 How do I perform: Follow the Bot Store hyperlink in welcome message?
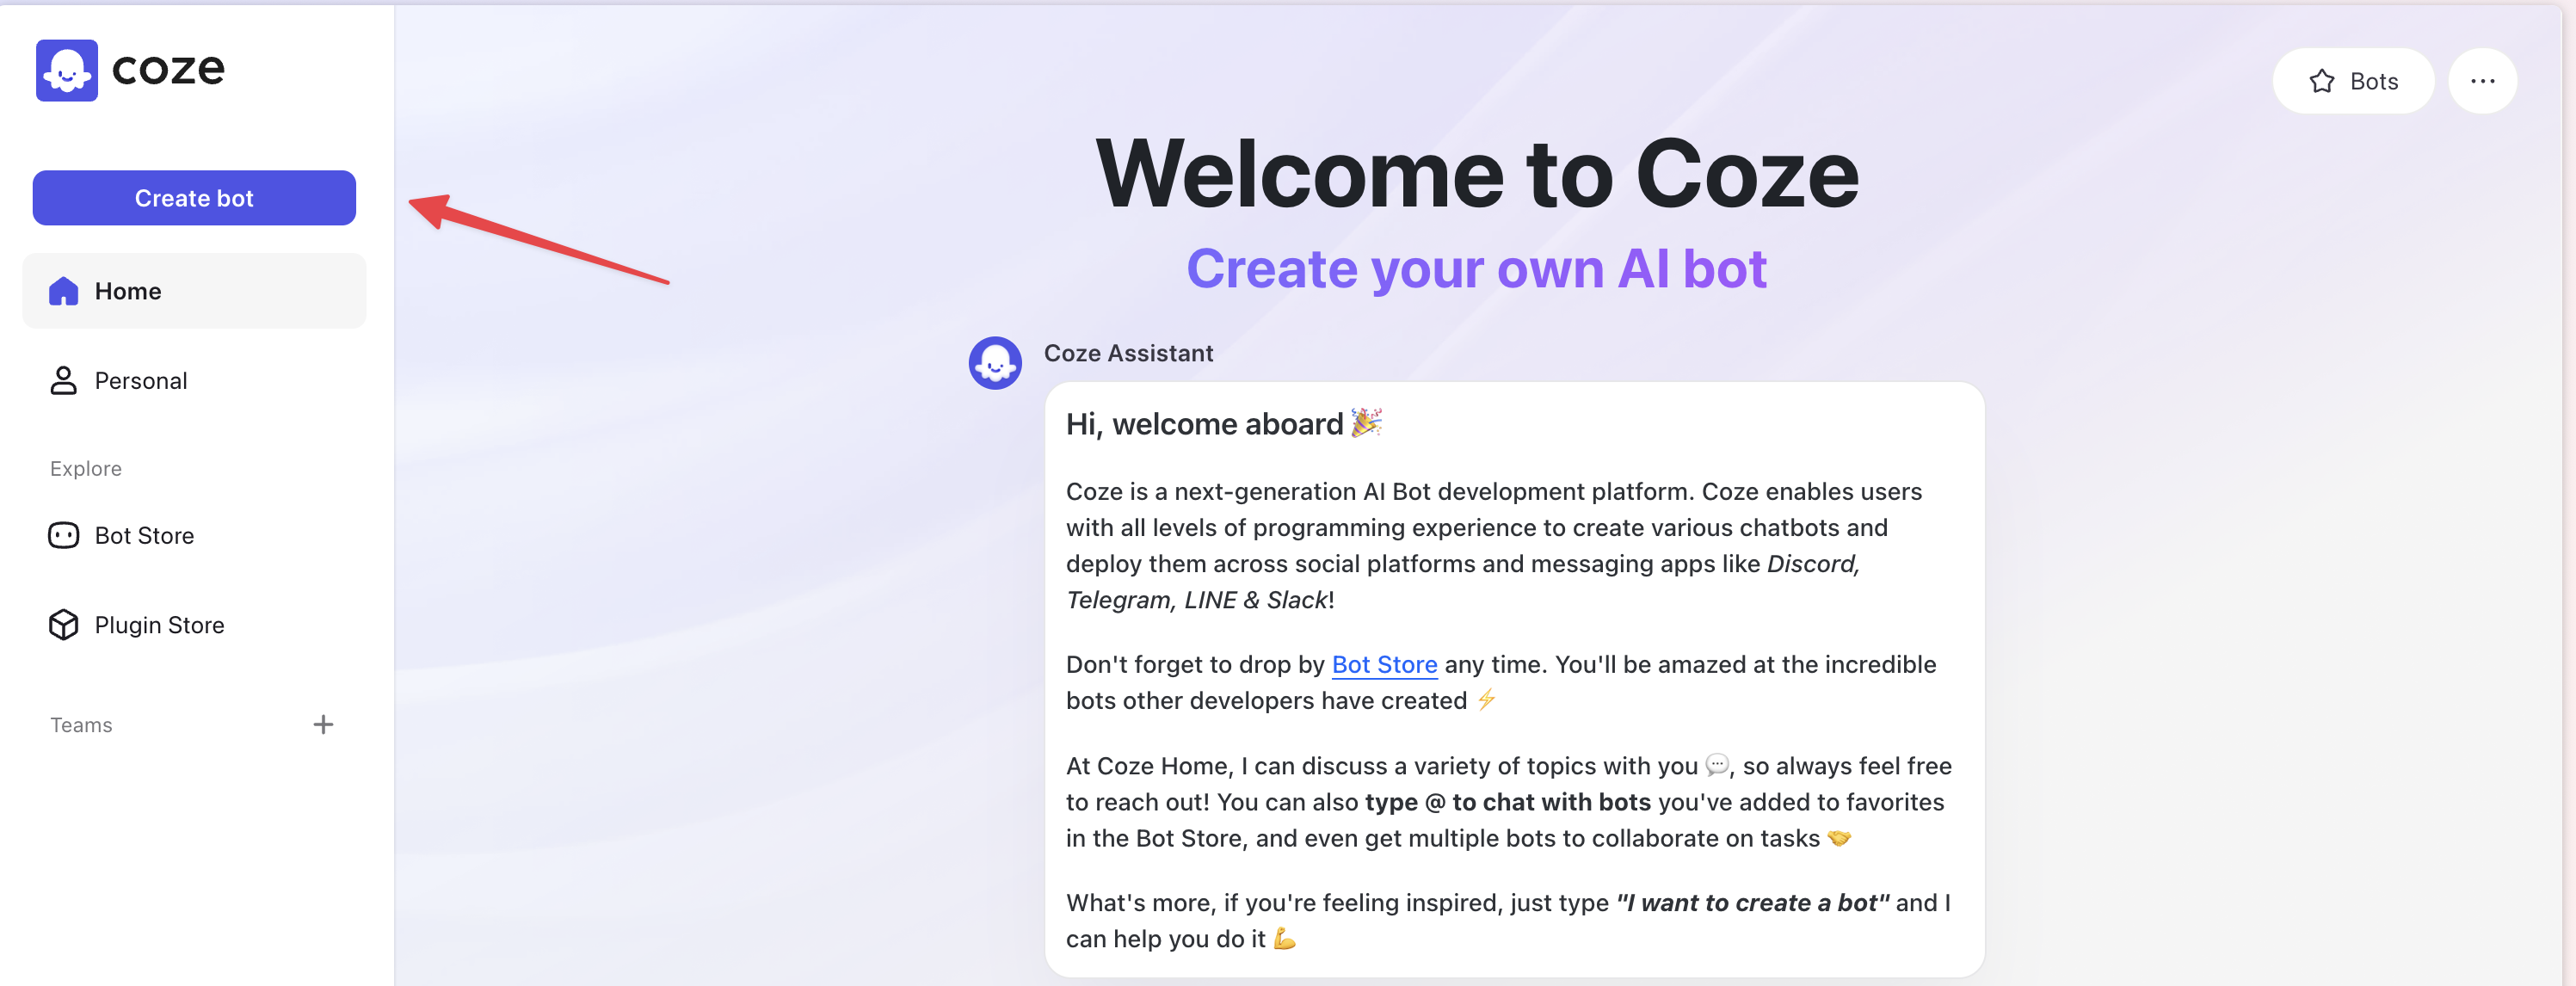[x=1384, y=665]
